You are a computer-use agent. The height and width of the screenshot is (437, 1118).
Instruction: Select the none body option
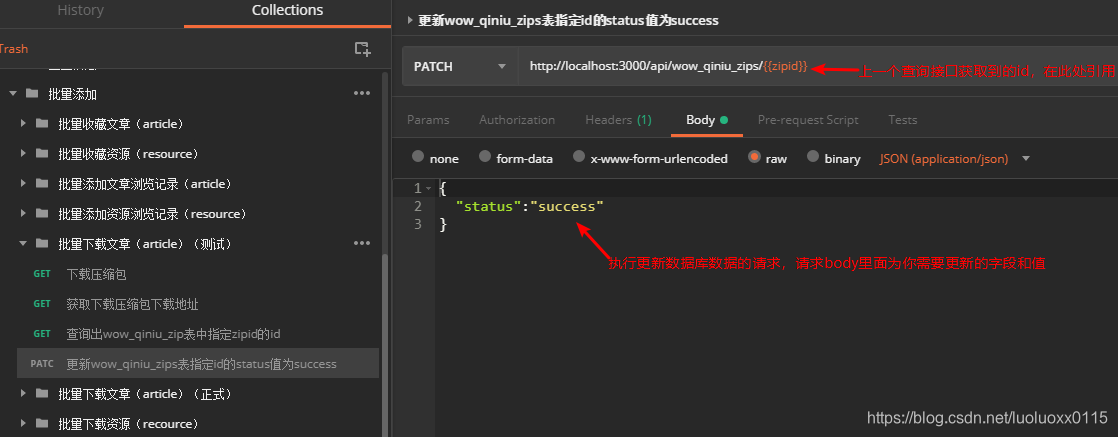tap(418, 157)
